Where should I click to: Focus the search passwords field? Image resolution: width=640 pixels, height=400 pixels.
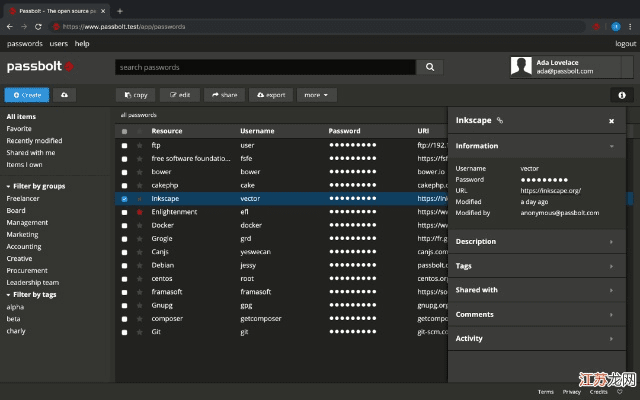[262, 67]
